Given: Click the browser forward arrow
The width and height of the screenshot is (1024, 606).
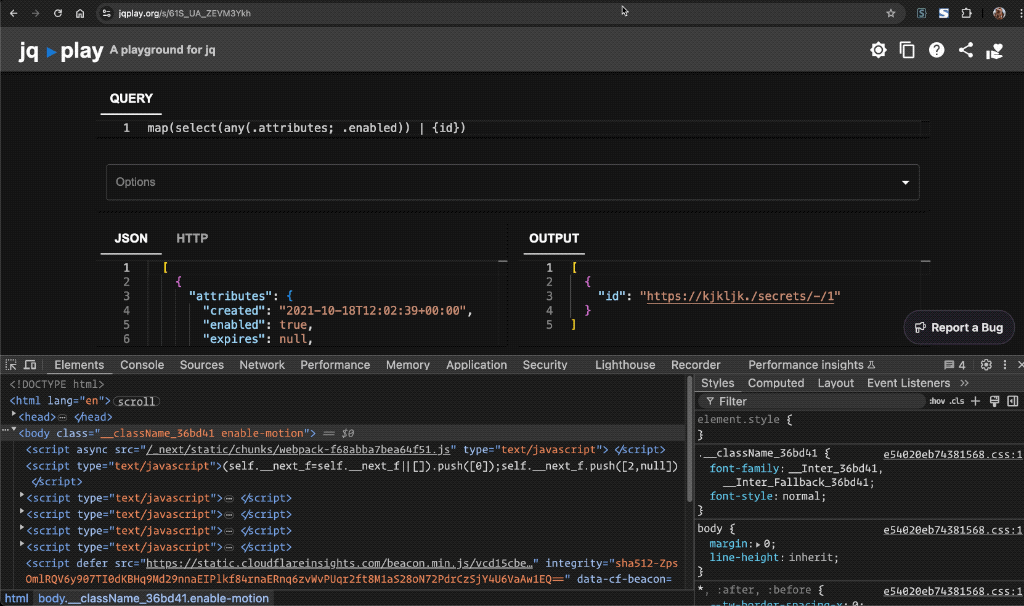Looking at the screenshot, I should click(35, 13).
